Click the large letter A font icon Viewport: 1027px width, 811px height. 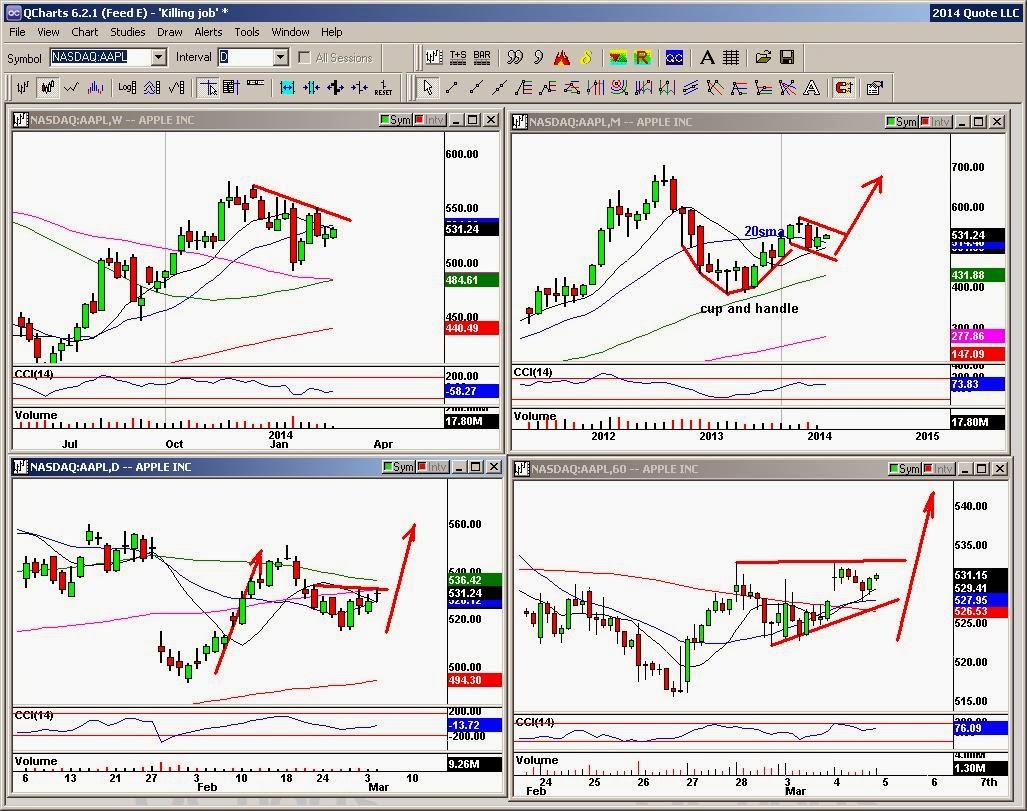click(x=707, y=58)
